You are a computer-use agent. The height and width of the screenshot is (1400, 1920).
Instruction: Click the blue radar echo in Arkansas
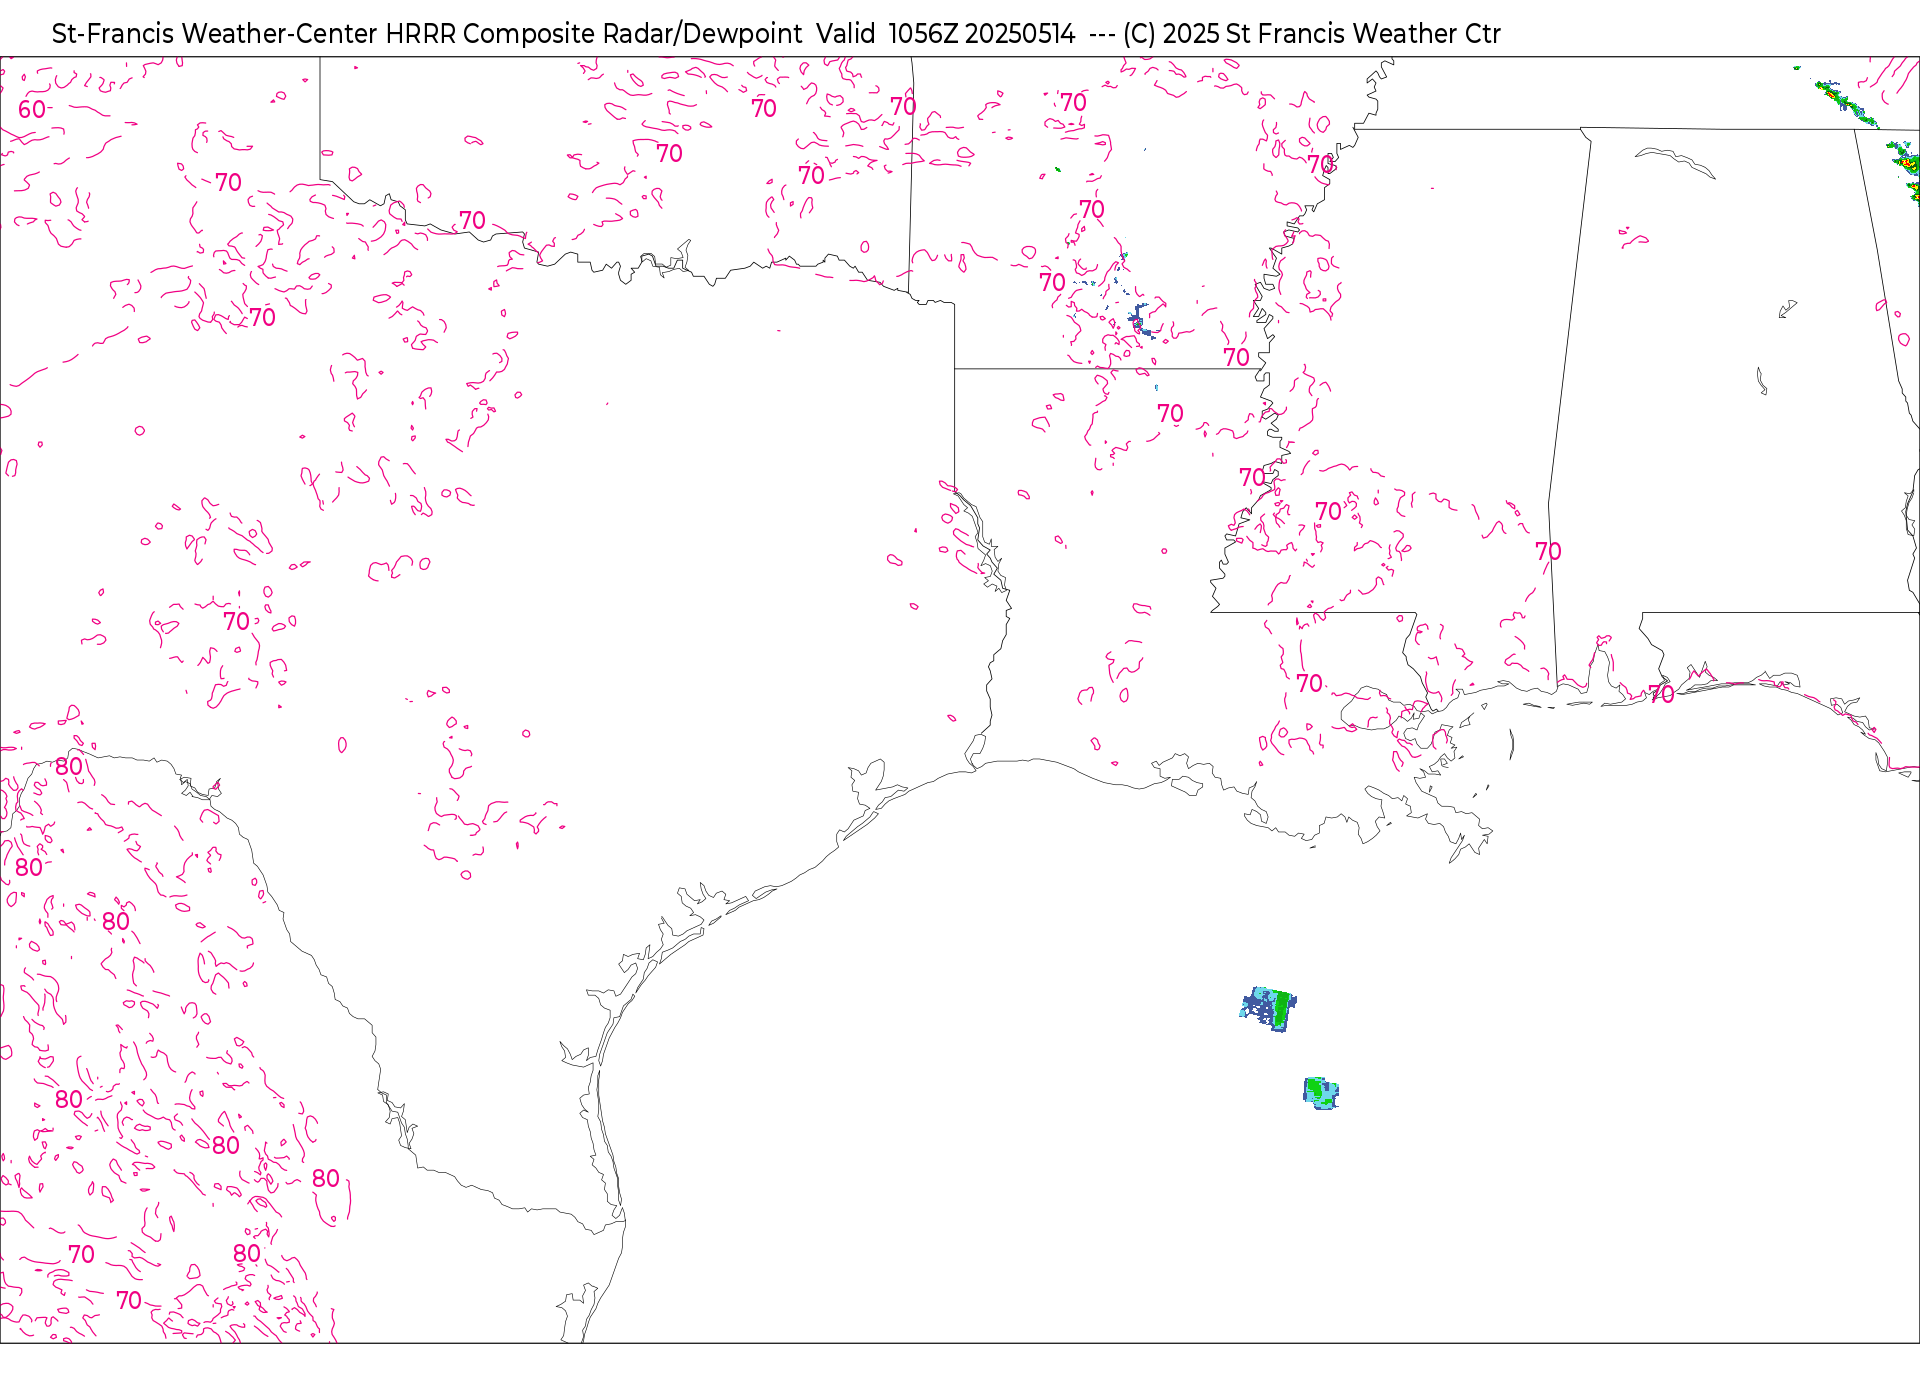[1139, 321]
